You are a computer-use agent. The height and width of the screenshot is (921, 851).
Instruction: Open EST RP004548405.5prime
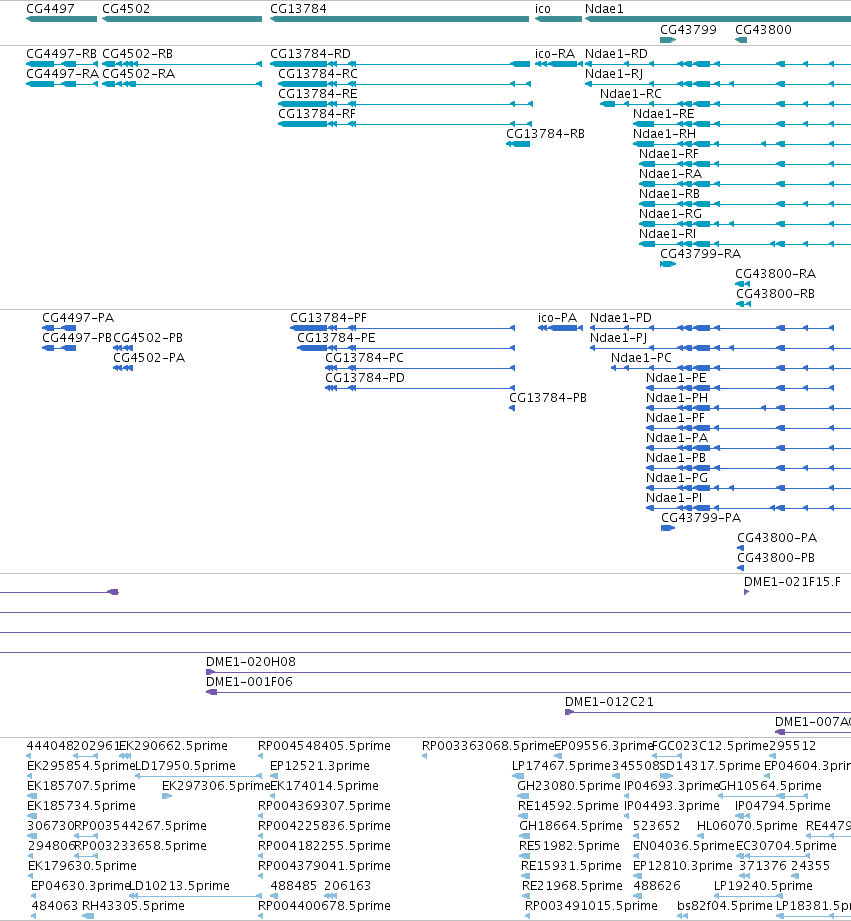[324, 745]
